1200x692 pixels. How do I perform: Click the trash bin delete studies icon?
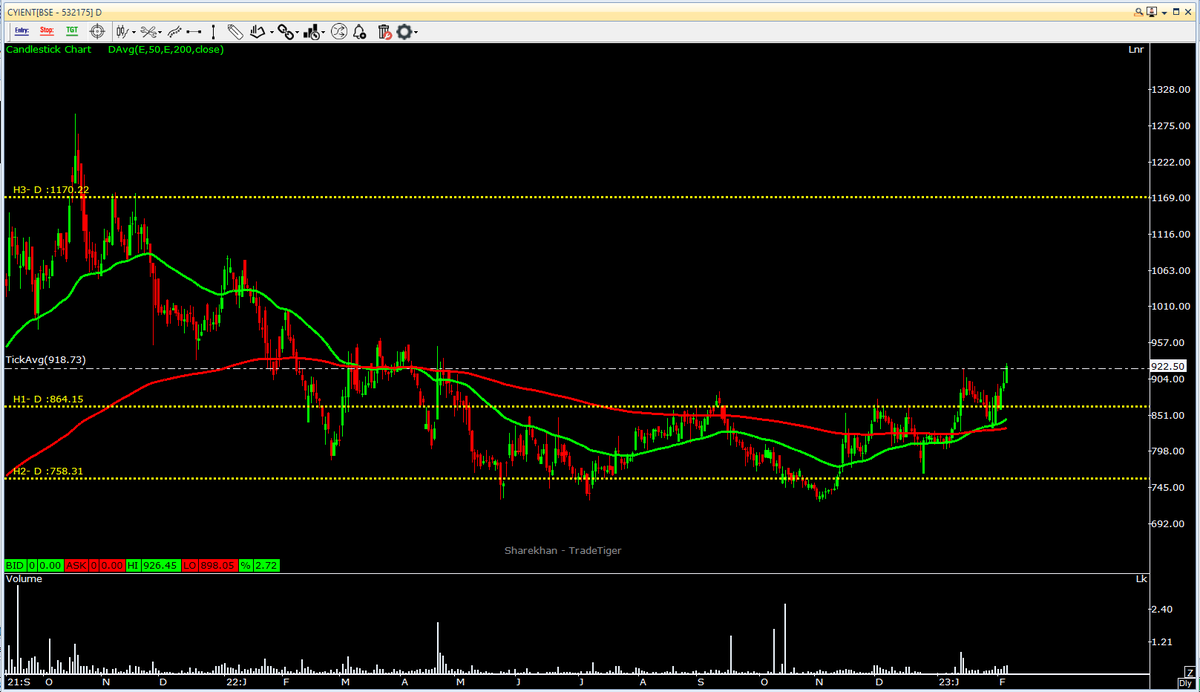[386, 32]
